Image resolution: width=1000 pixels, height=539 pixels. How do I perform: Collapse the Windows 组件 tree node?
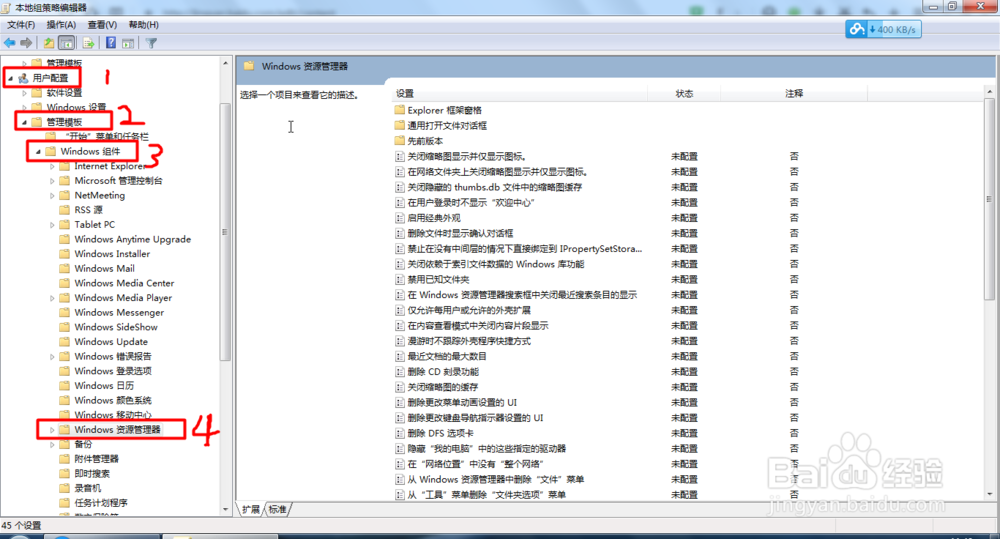click(x=38, y=151)
